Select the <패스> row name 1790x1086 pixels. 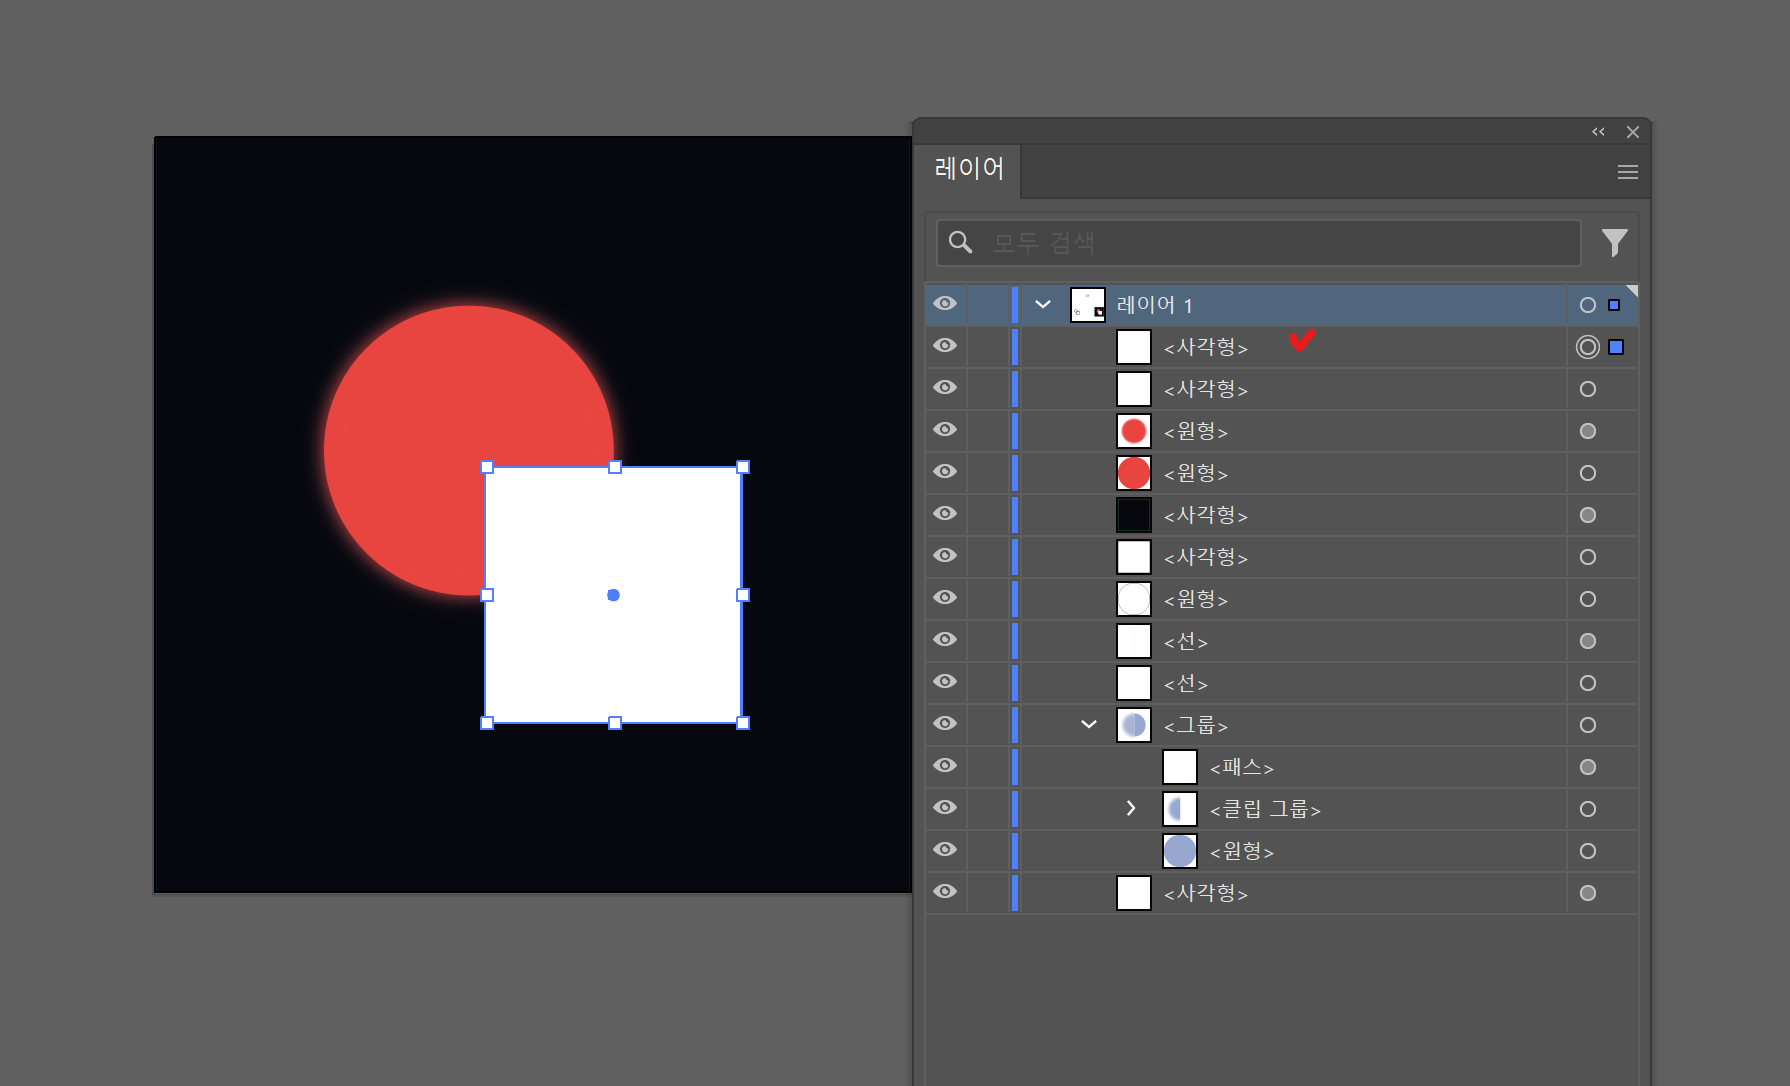(x=1242, y=767)
